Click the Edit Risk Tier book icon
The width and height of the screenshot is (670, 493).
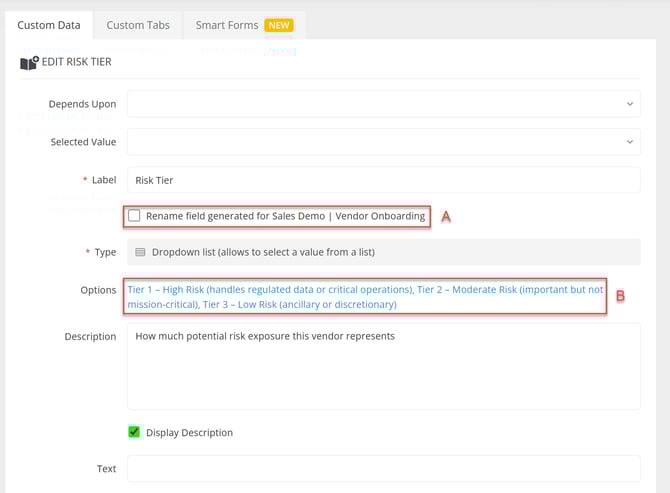(x=29, y=63)
